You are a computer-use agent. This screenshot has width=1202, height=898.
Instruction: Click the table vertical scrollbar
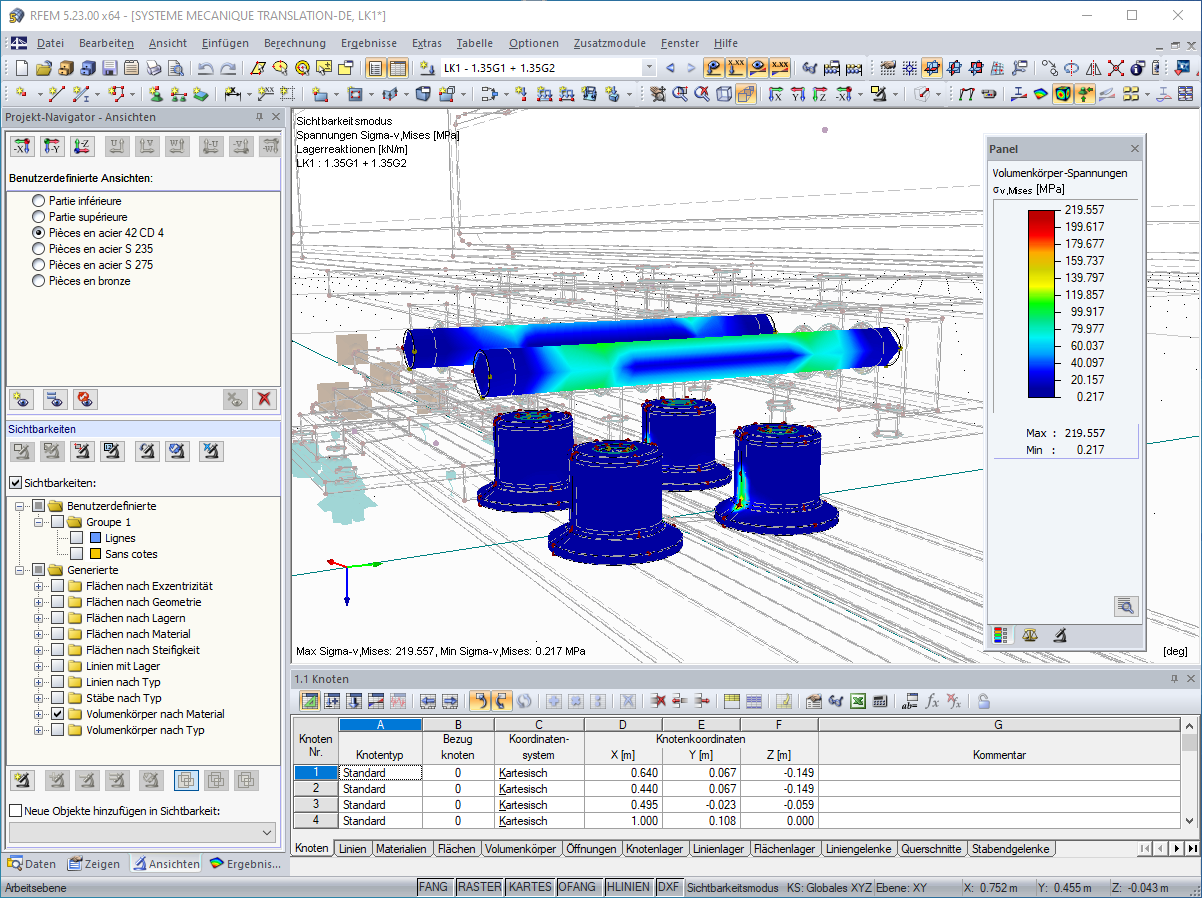pyautogui.click(x=1189, y=773)
